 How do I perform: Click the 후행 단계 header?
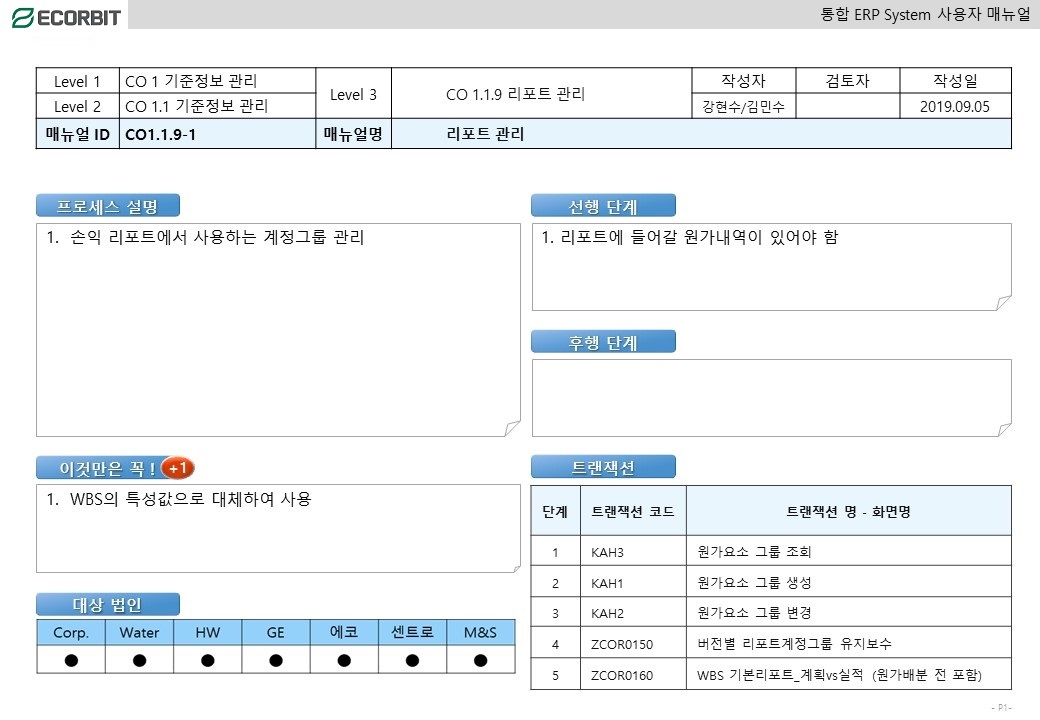(603, 342)
